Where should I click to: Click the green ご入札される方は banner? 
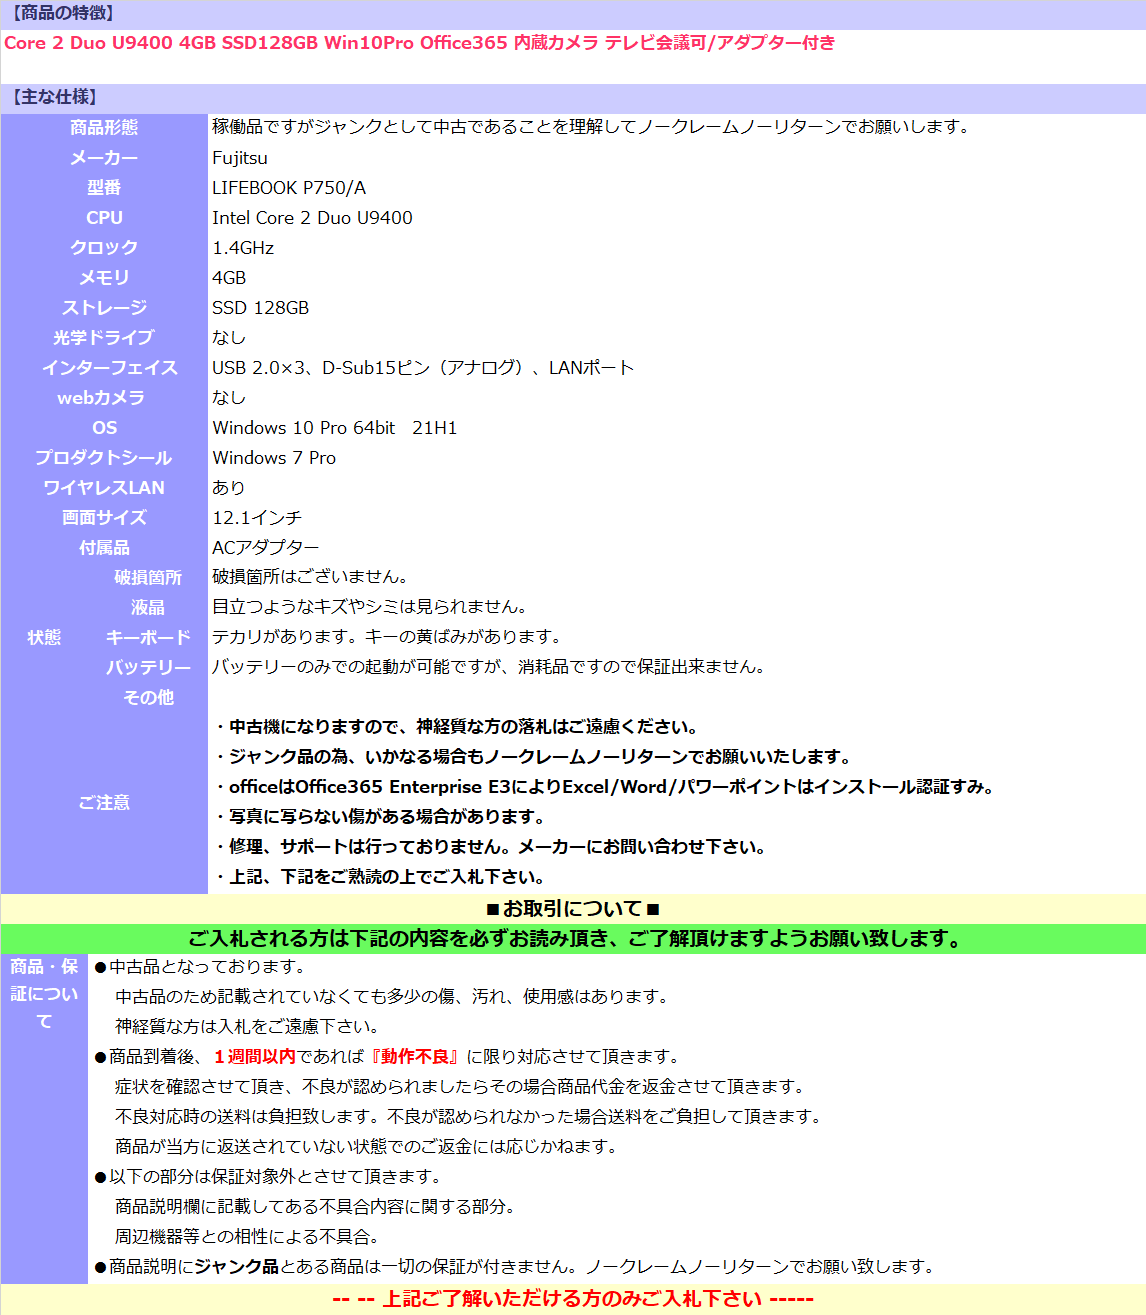click(574, 939)
